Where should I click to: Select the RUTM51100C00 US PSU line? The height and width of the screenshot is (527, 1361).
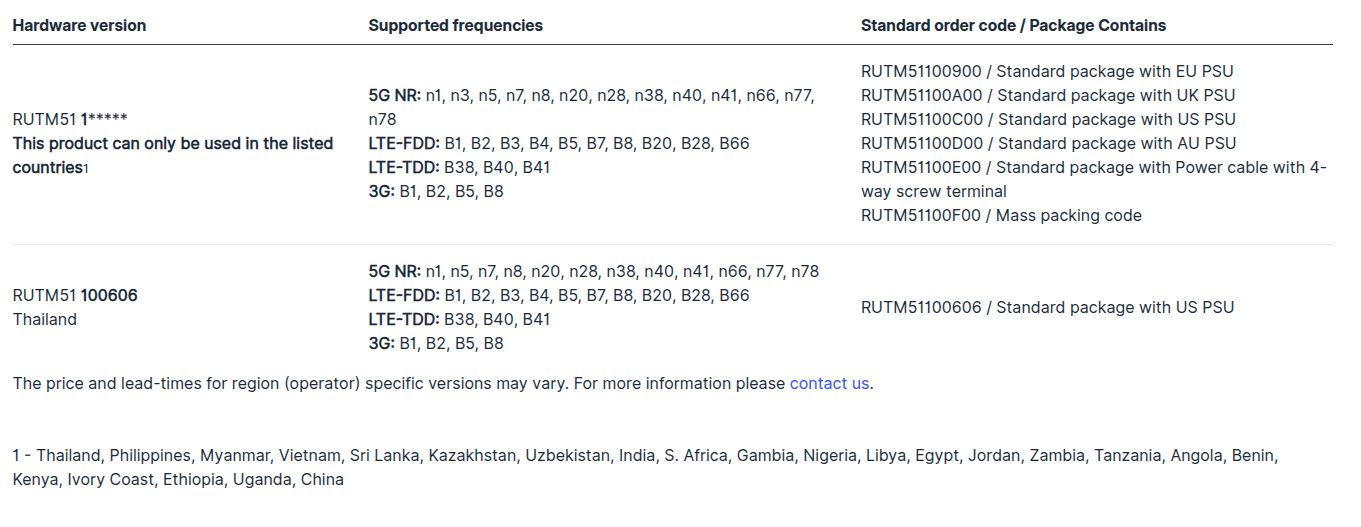point(1047,119)
